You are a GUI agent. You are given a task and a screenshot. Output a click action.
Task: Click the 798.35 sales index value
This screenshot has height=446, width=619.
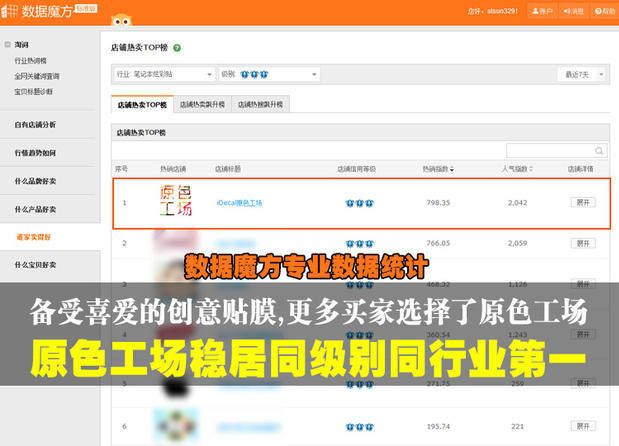(438, 203)
